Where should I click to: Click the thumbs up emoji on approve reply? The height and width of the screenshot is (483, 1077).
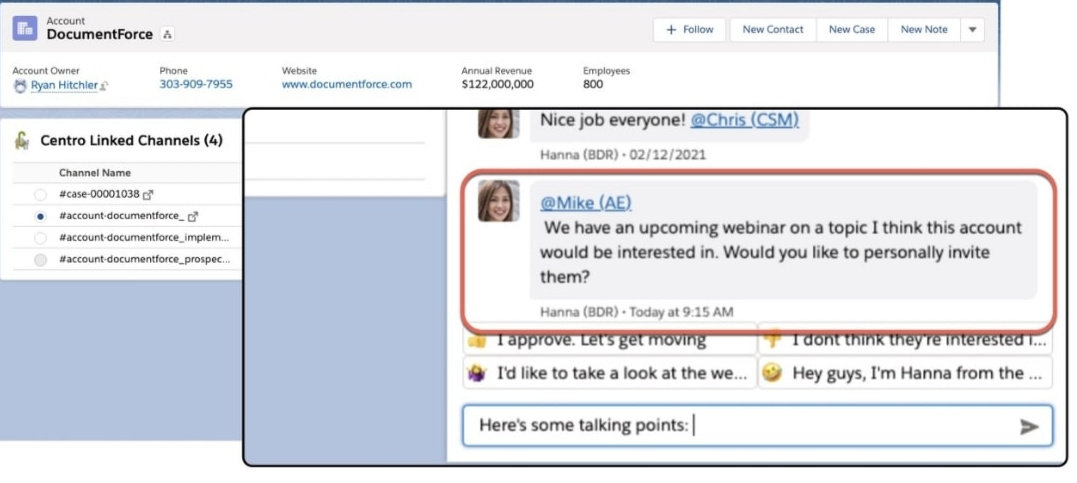pyautogui.click(x=476, y=340)
